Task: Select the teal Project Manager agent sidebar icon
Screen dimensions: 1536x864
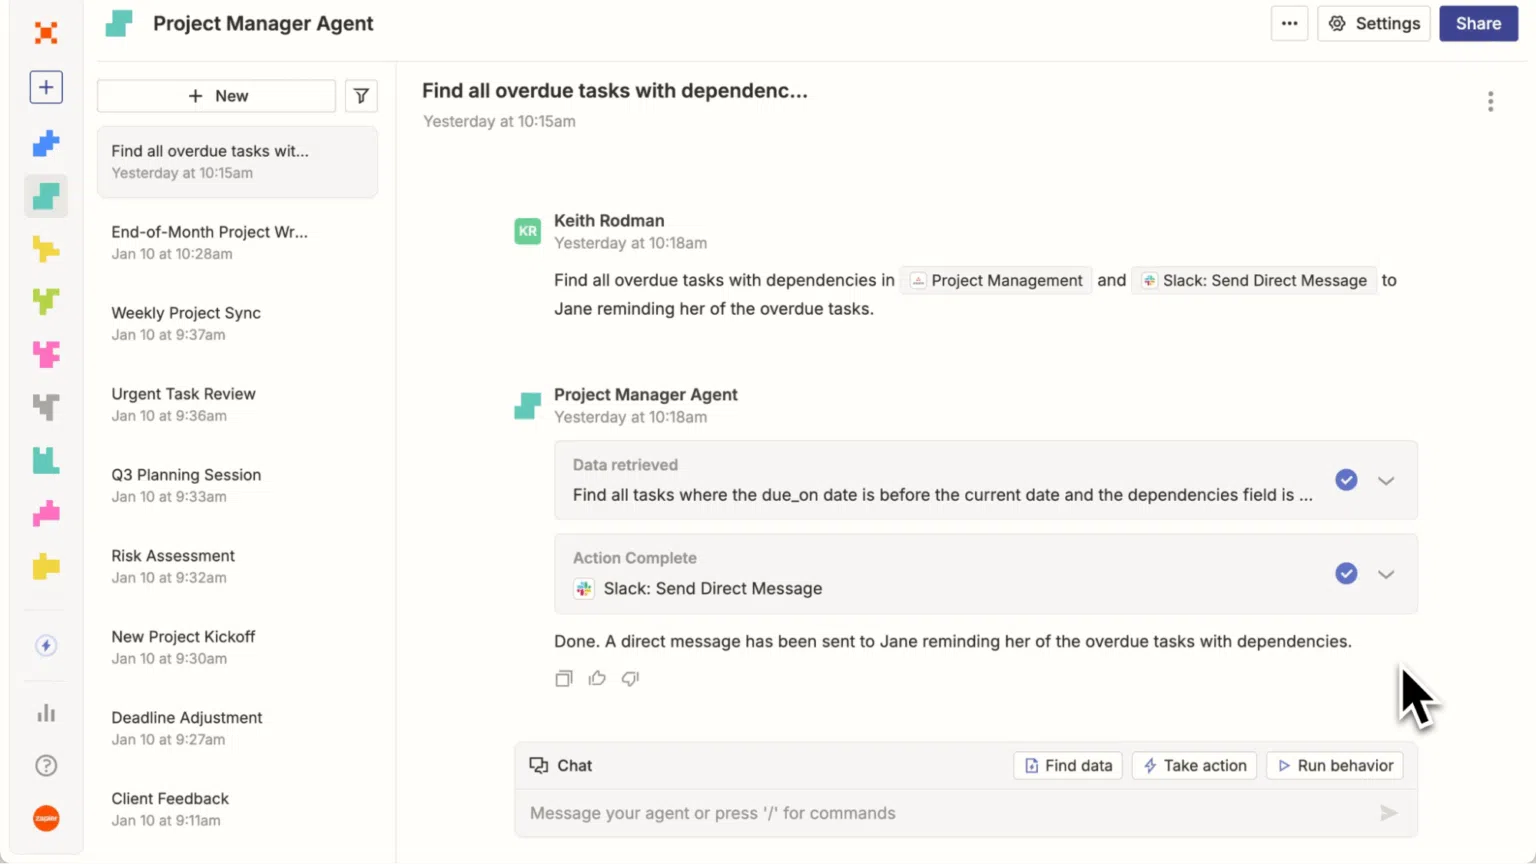Action: click(46, 196)
